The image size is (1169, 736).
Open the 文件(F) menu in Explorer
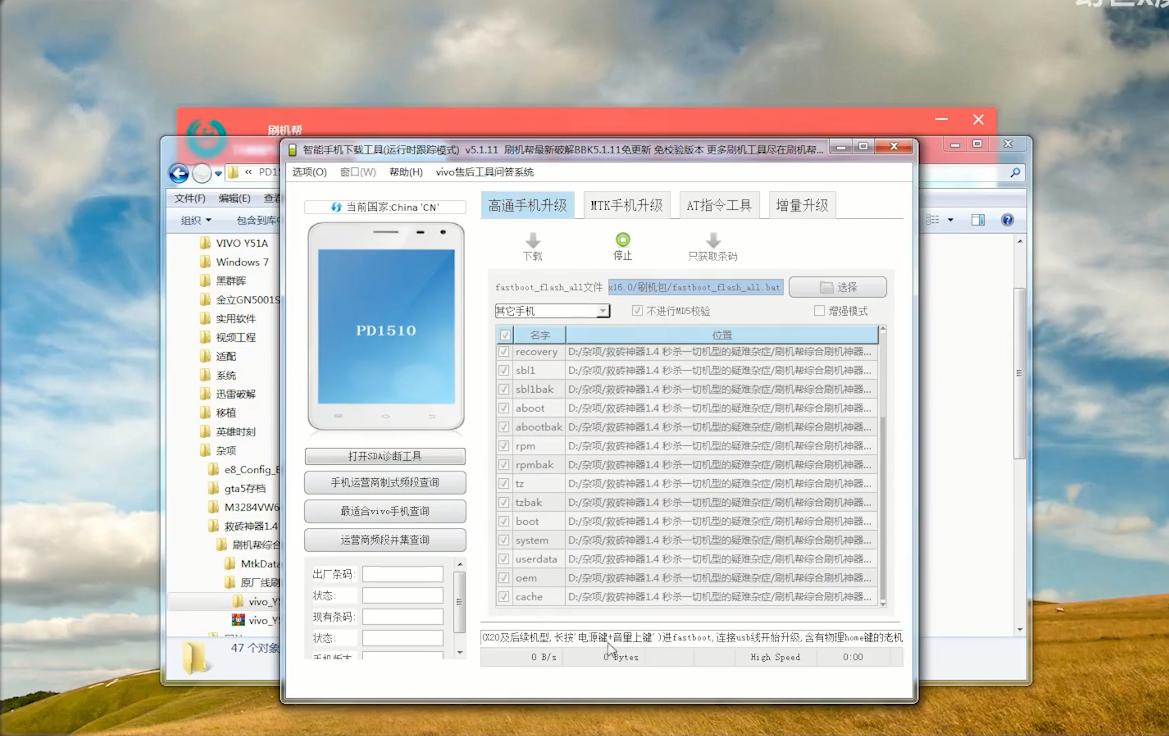point(189,198)
